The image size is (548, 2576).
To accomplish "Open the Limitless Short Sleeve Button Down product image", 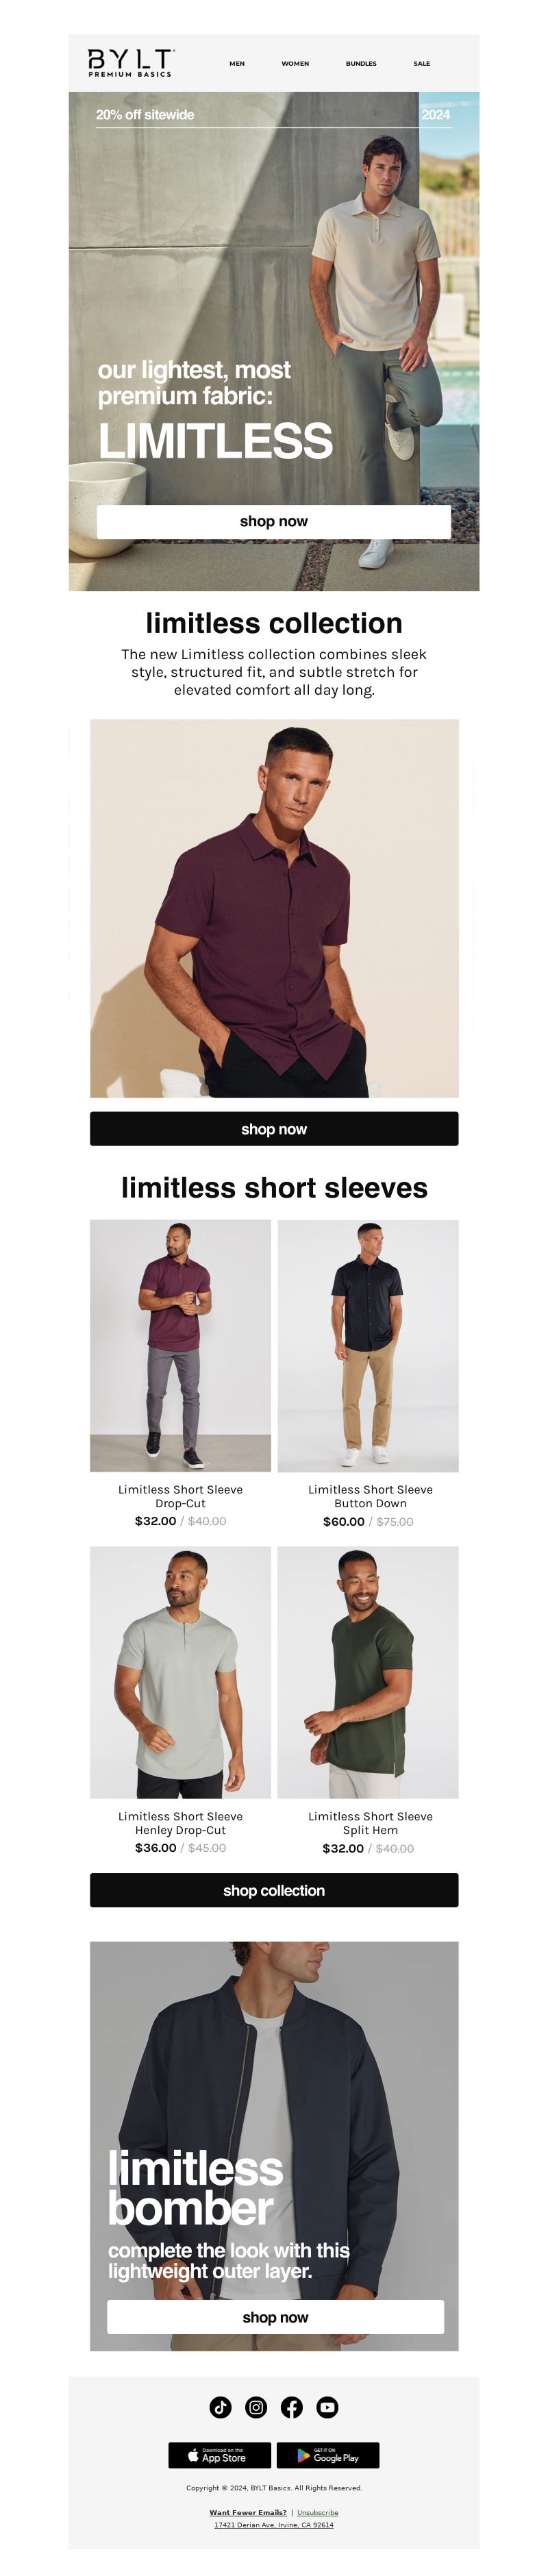I will 368,1345.
